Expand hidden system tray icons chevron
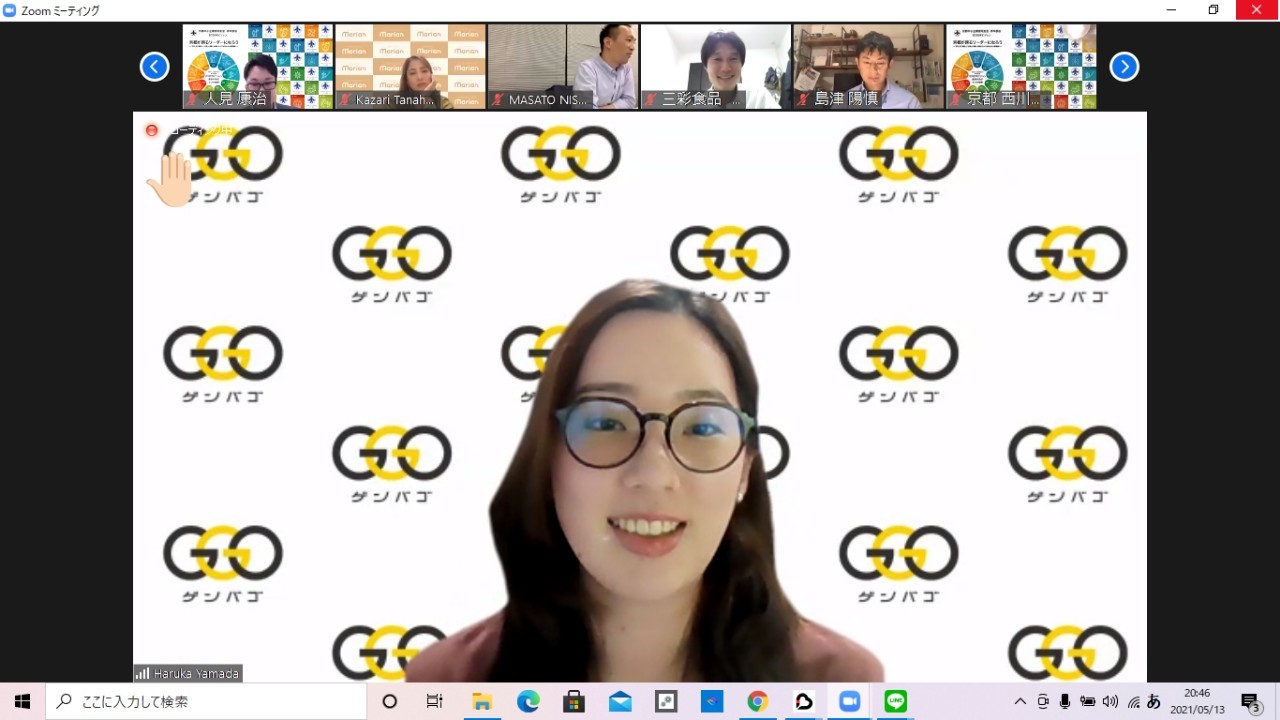The width and height of the screenshot is (1280, 720). tap(1020, 702)
